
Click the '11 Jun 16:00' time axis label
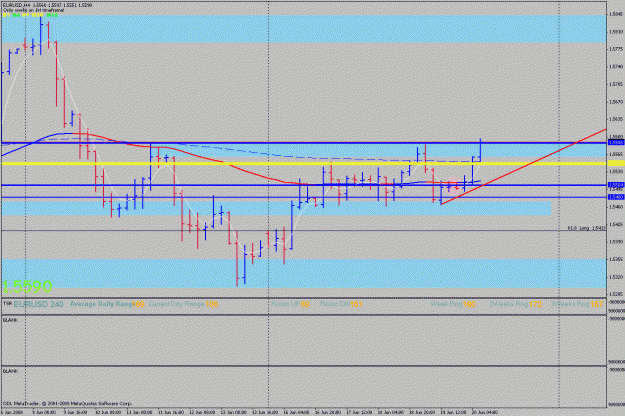[171, 412]
